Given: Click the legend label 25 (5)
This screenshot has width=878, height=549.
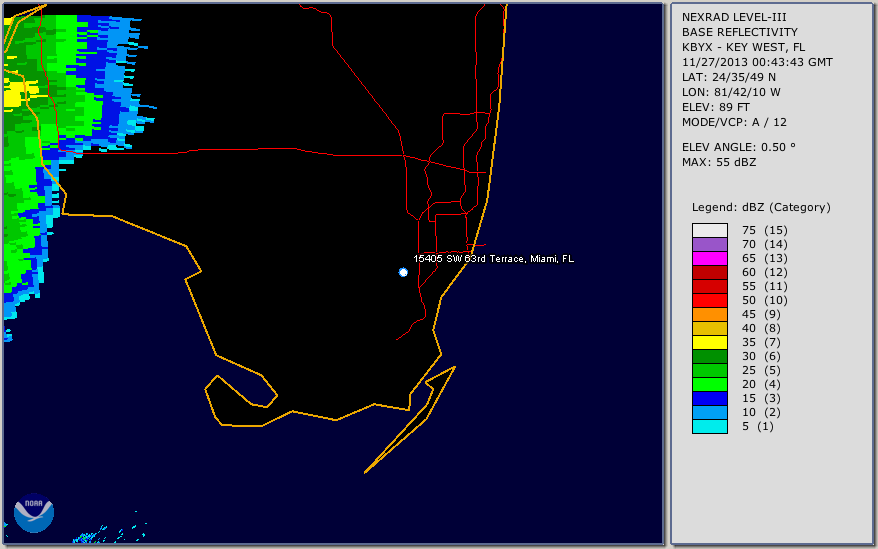Looking at the screenshot, I should 761,370.
